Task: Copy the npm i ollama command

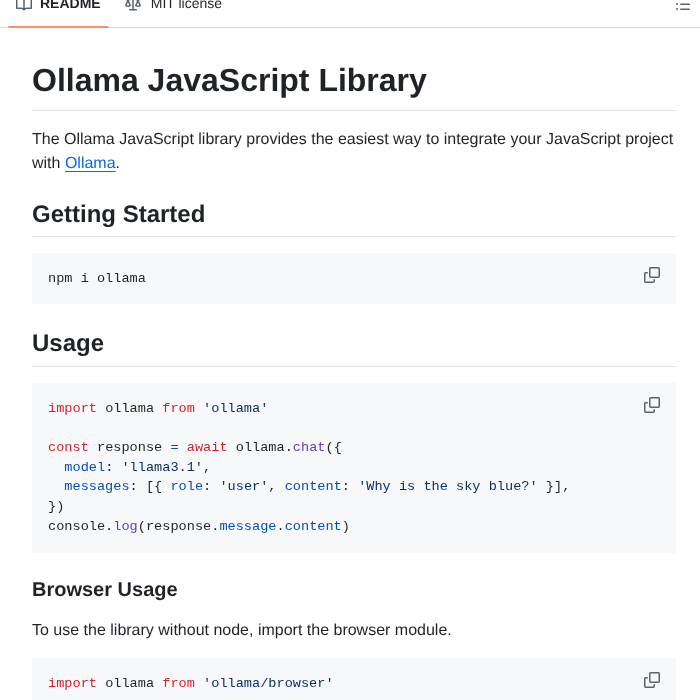Action: coord(652,275)
